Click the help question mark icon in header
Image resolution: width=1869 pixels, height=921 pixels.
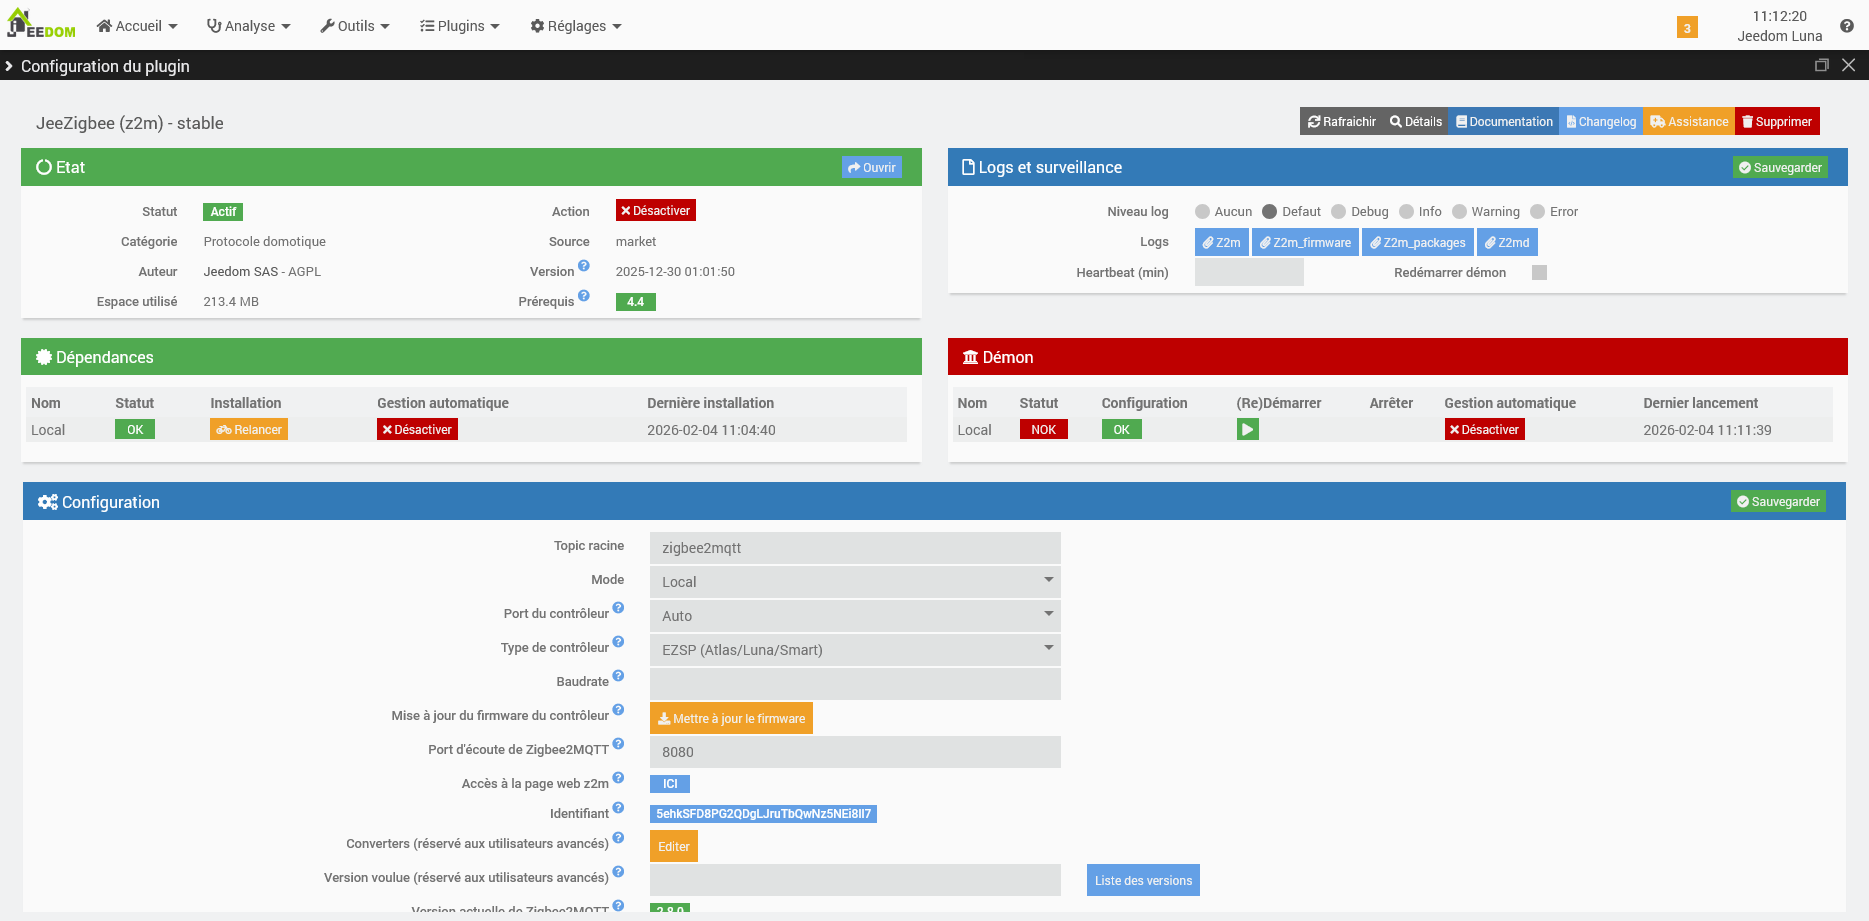(1847, 26)
